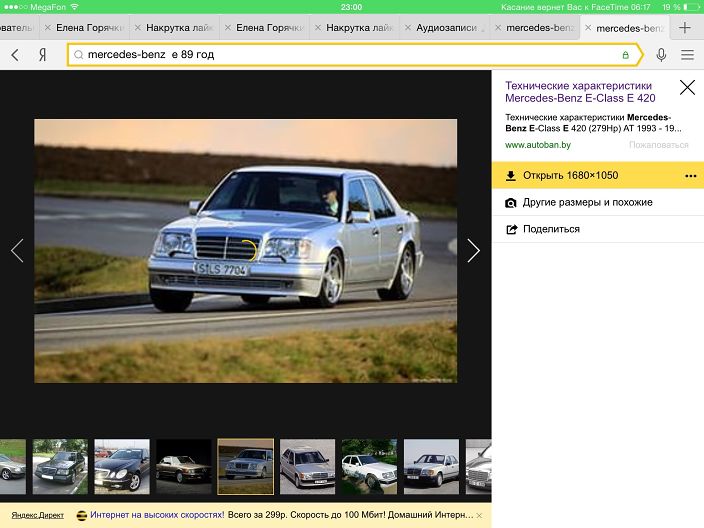Visit www.autoban.by source link

538,145
